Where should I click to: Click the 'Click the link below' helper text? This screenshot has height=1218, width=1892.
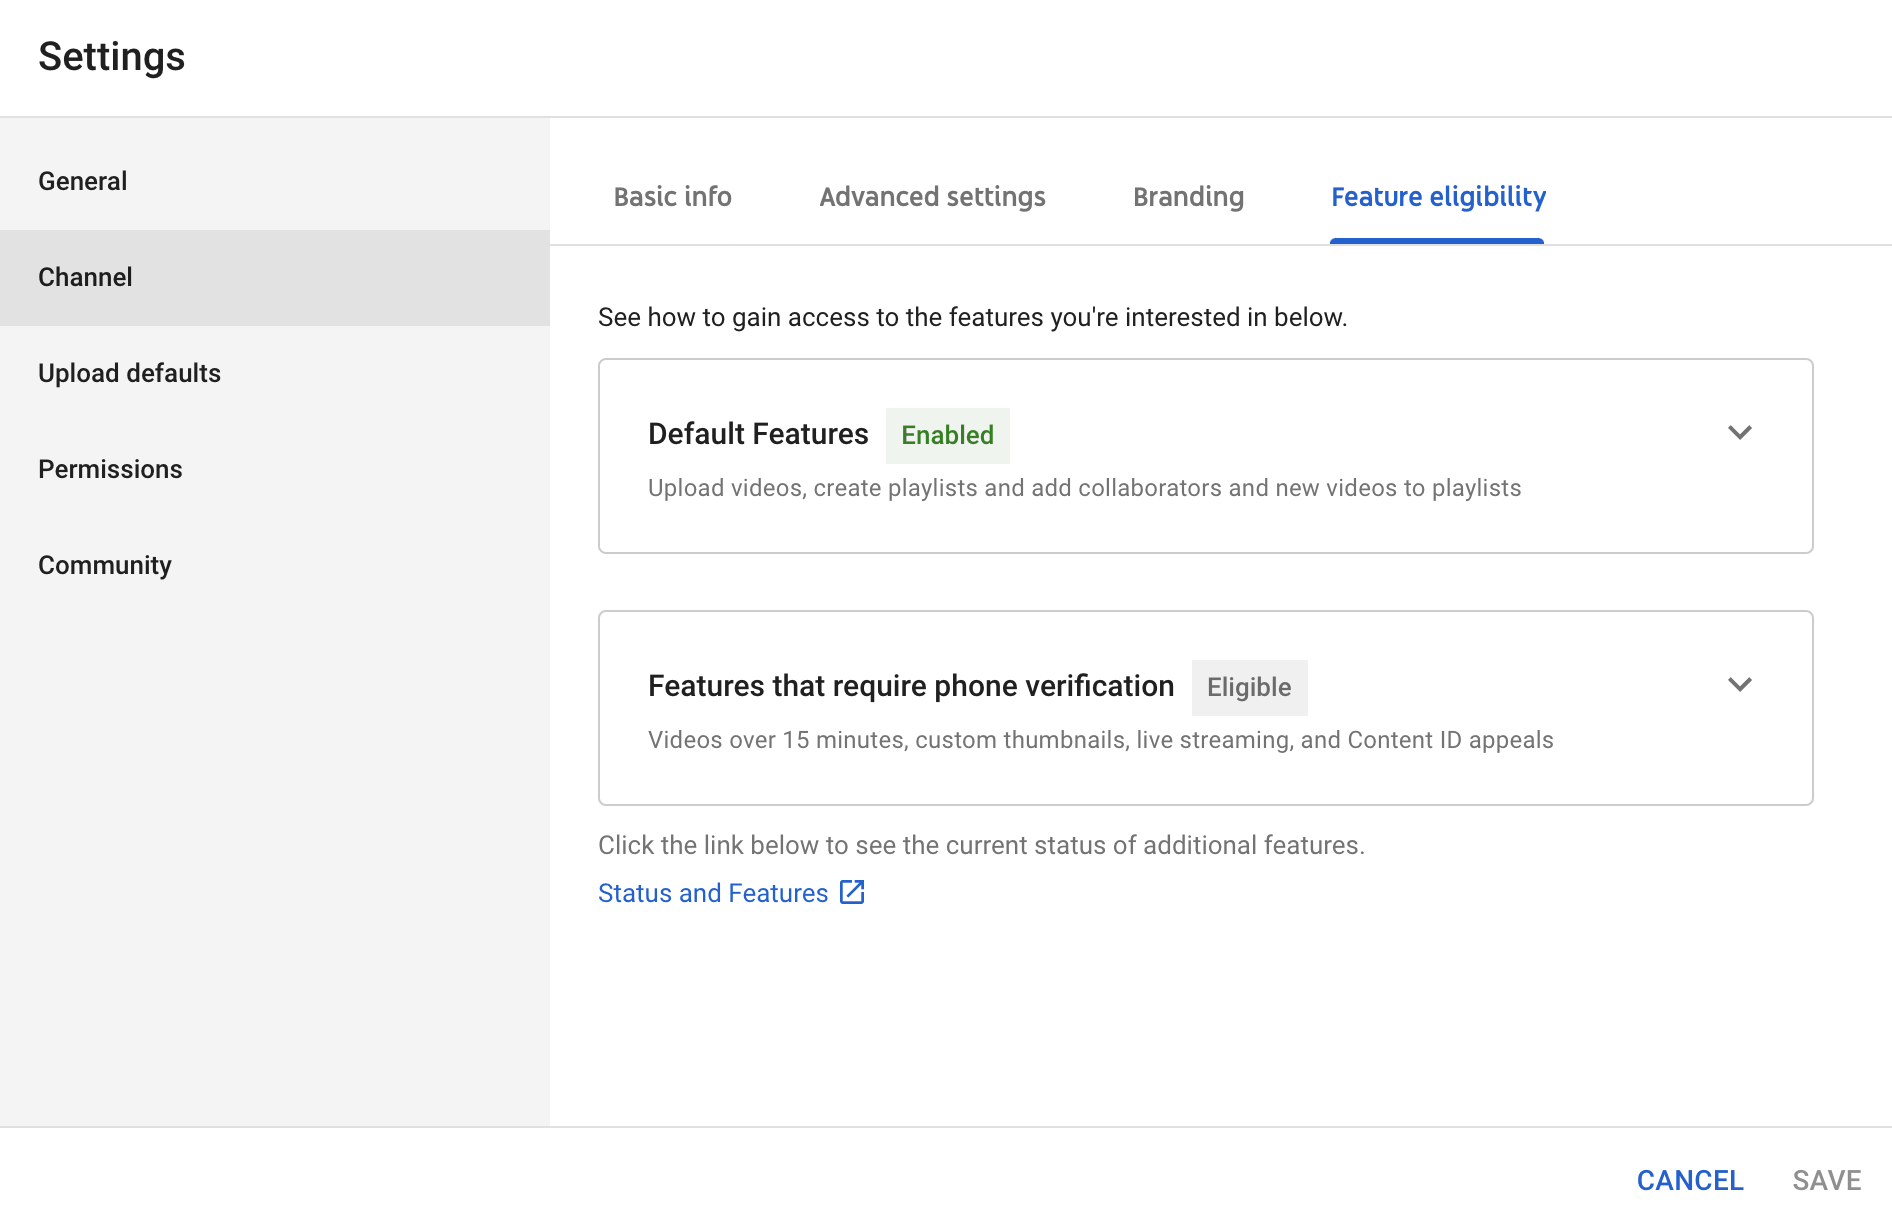click(x=981, y=845)
